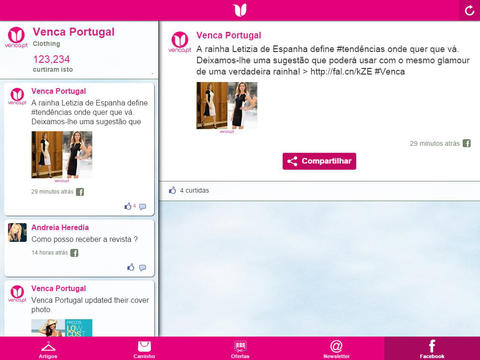Open the cover photo update thumbnail
This screenshot has width=480, height=360.
click(62, 328)
